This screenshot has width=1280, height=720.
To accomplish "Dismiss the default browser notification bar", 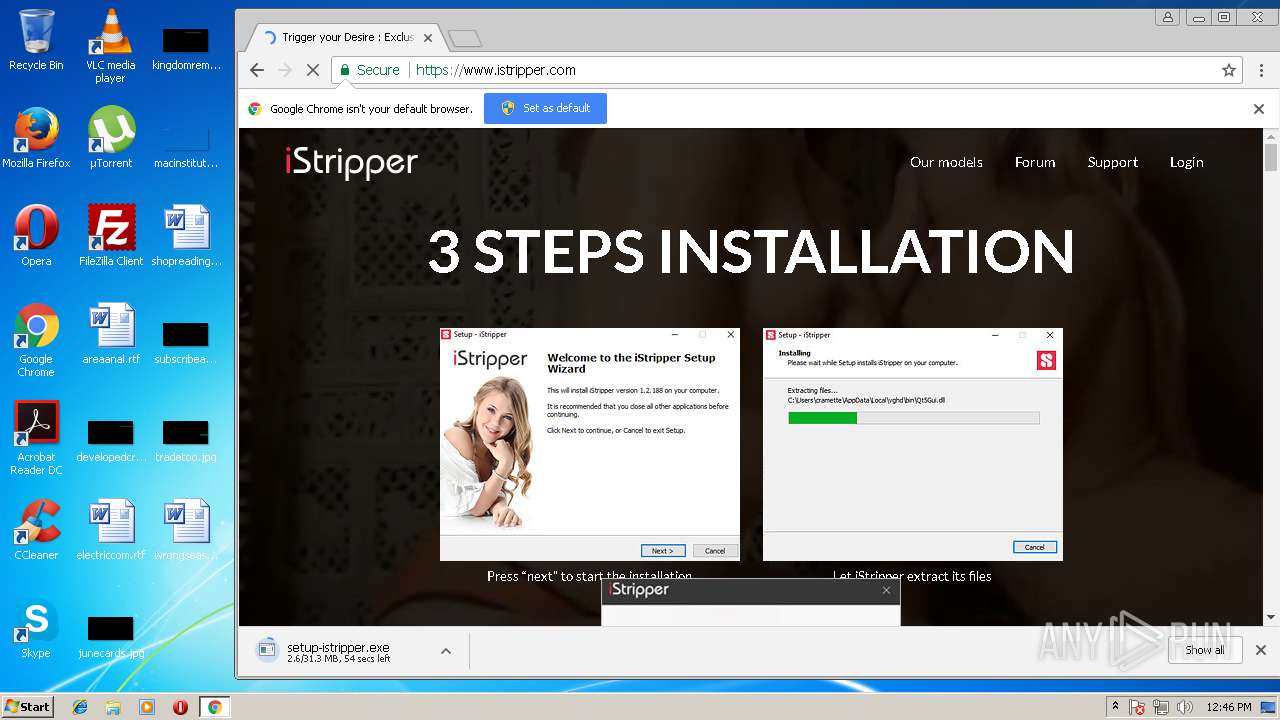I will pos(1259,109).
